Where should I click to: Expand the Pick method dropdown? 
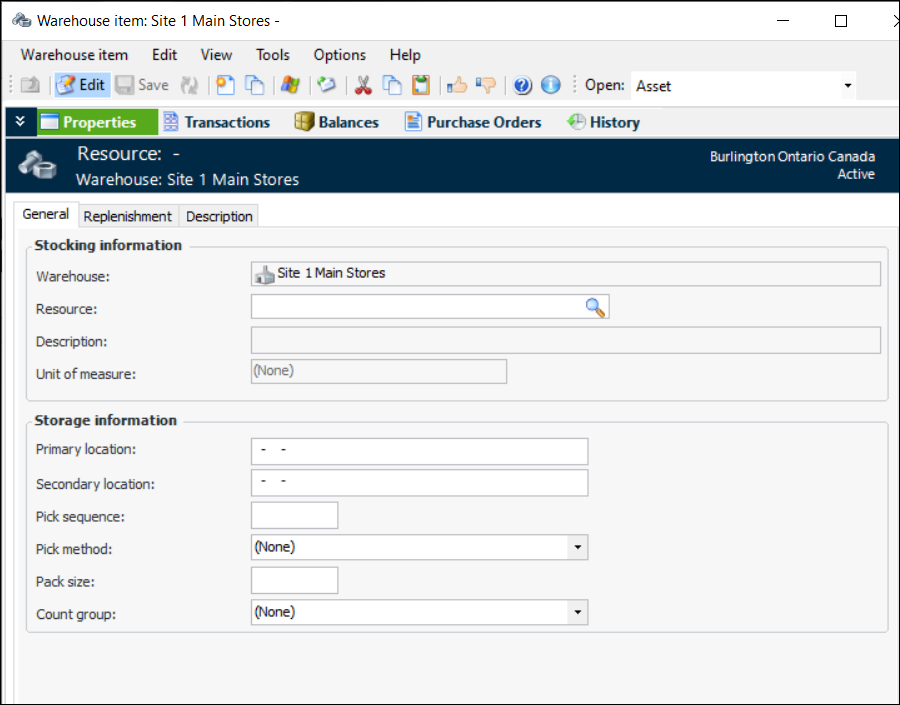(577, 547)
